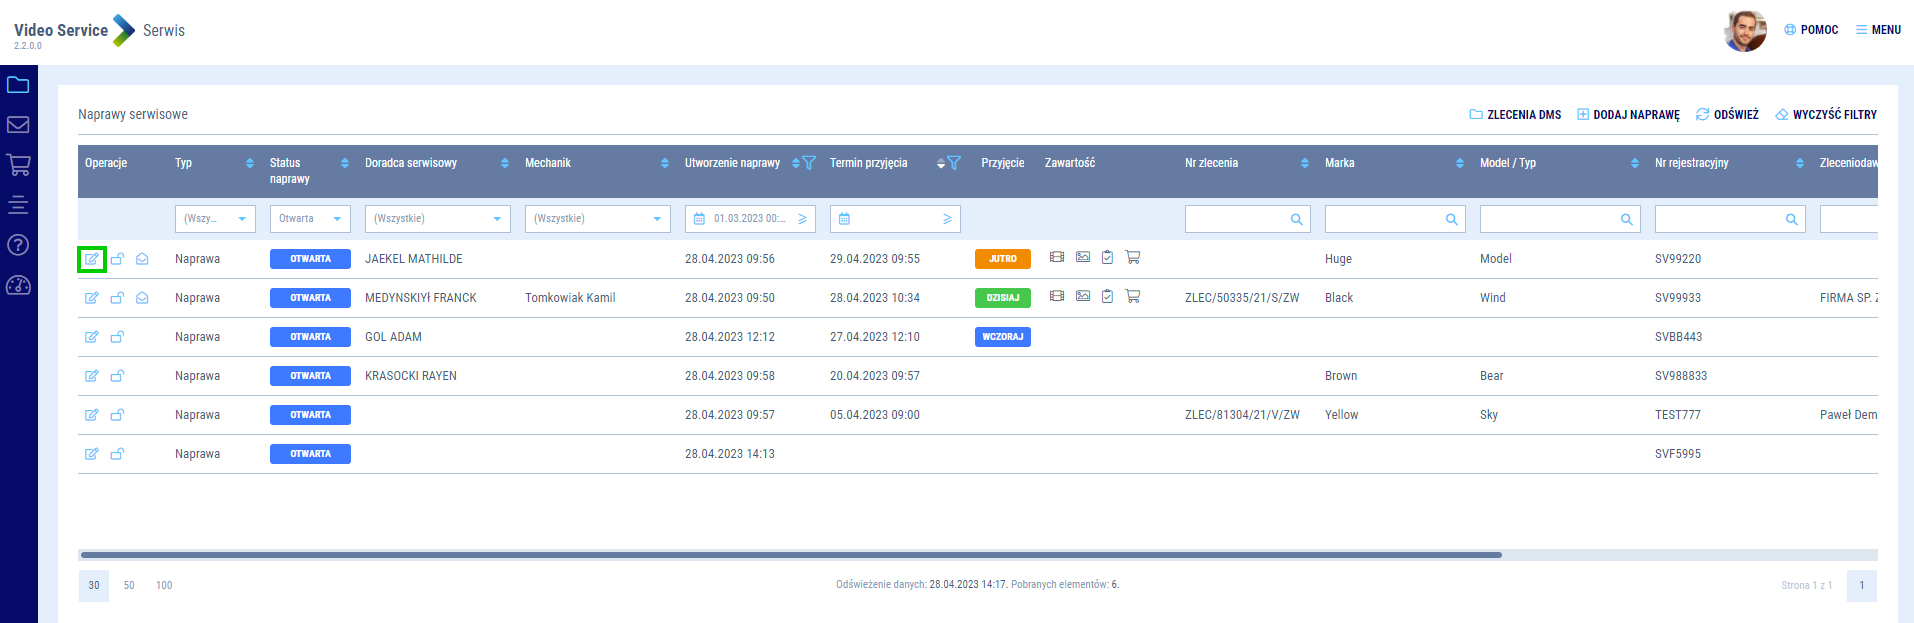
Task: Click WYCZYŚĆ FILTRY to clear filters
Action: 1826,115
